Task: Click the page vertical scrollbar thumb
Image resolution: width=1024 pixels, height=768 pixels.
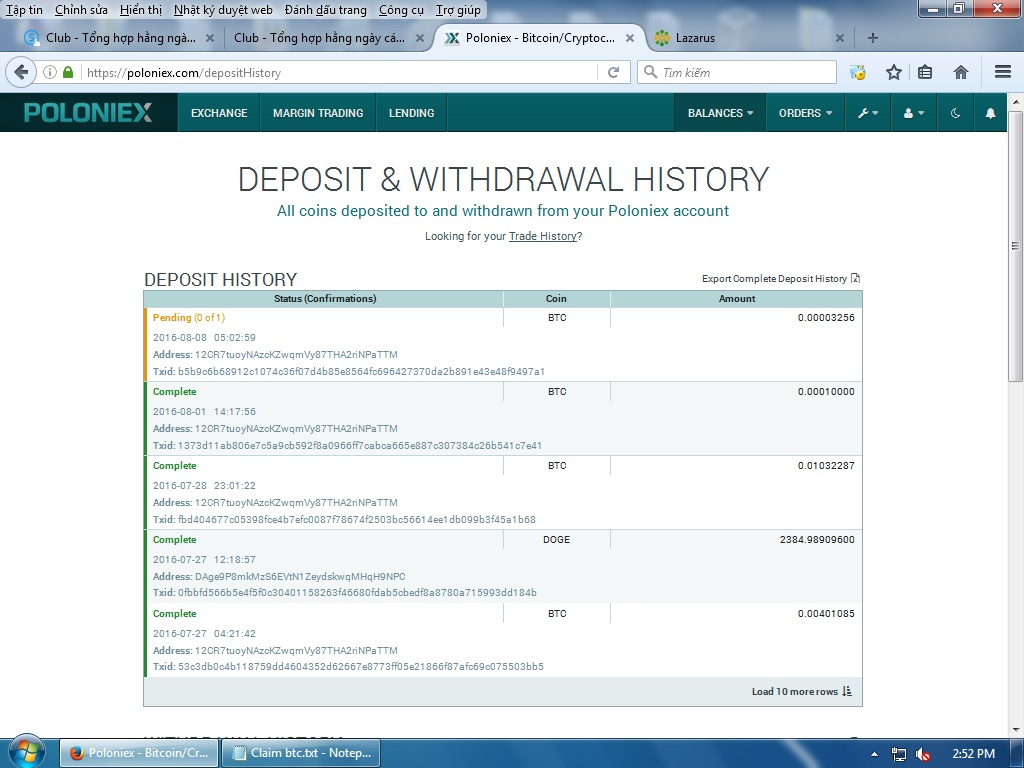Action: [1015, 246]
